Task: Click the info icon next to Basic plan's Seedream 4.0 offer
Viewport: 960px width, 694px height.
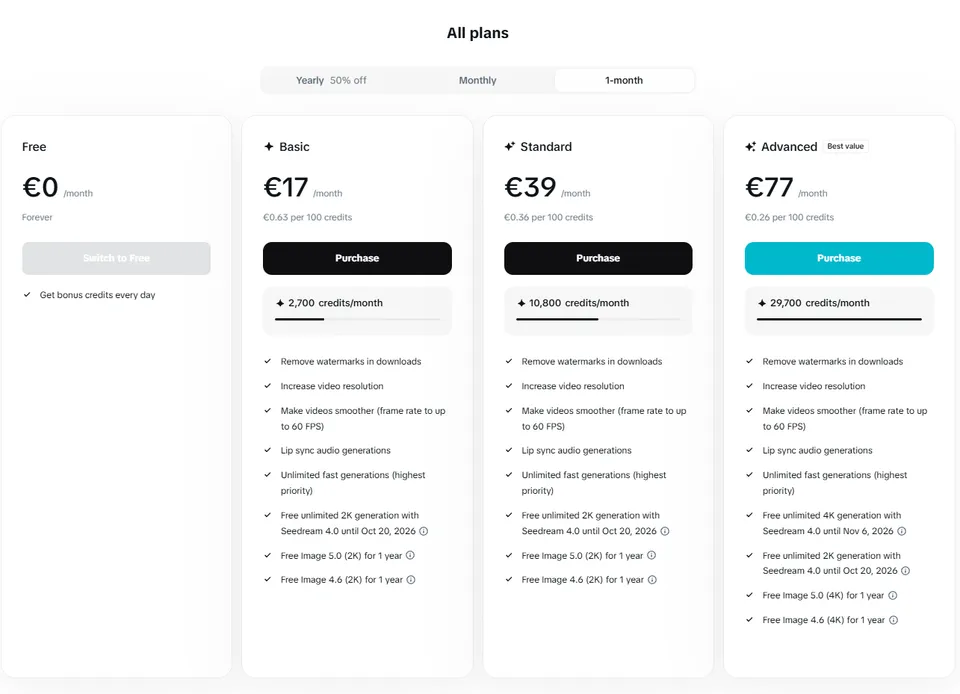Action: (424, 531)
